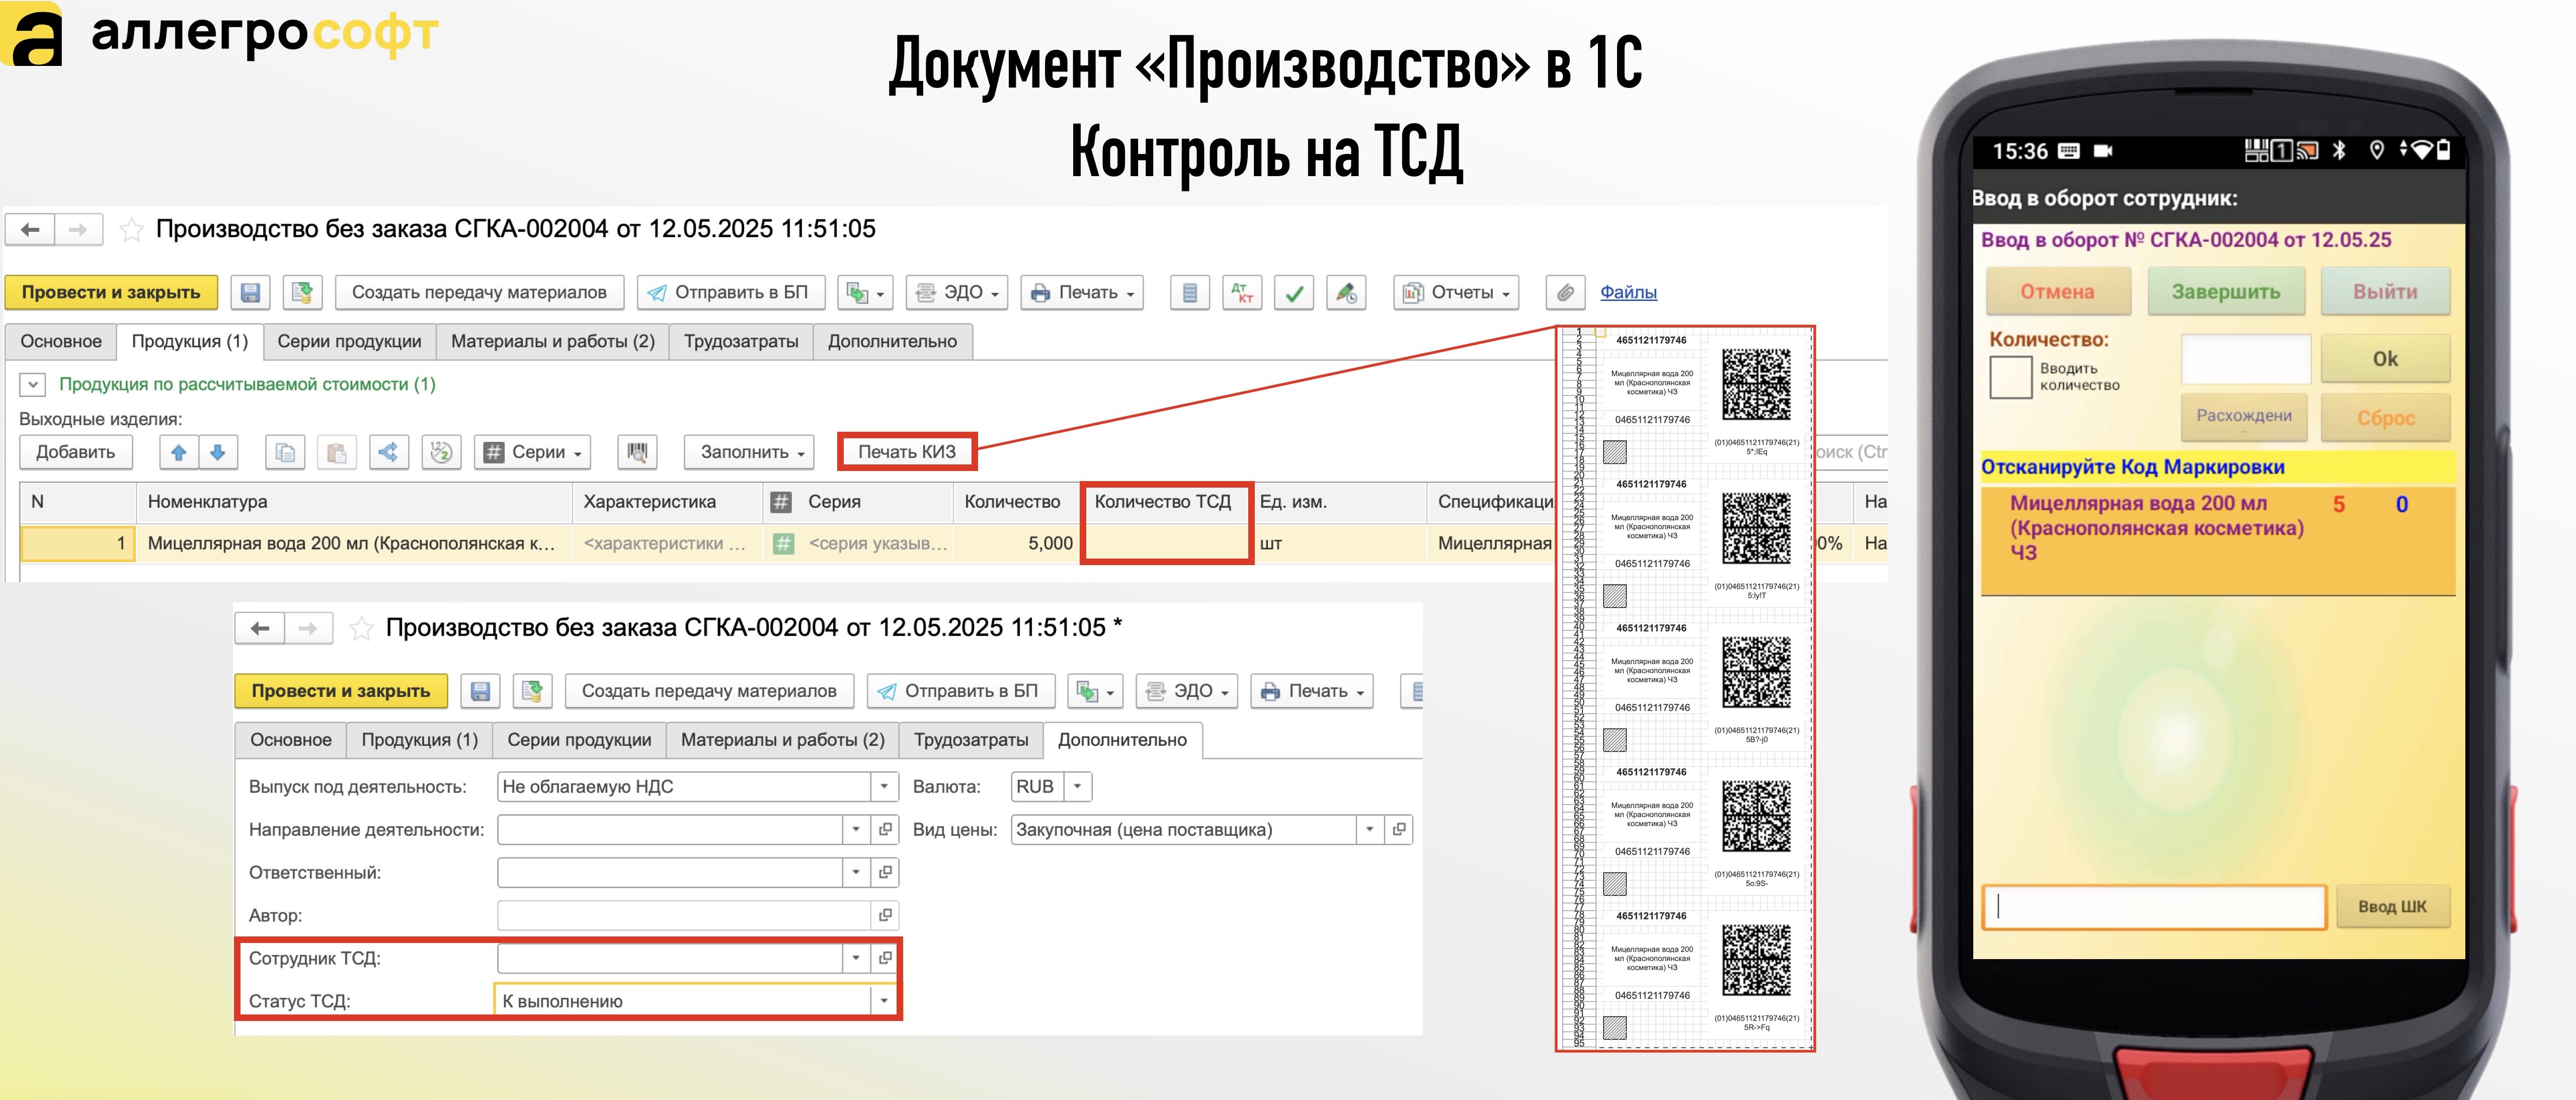Open the linked form icon next to Автор field
The width and height of the screenshot is (2576, 1100).
885,915
